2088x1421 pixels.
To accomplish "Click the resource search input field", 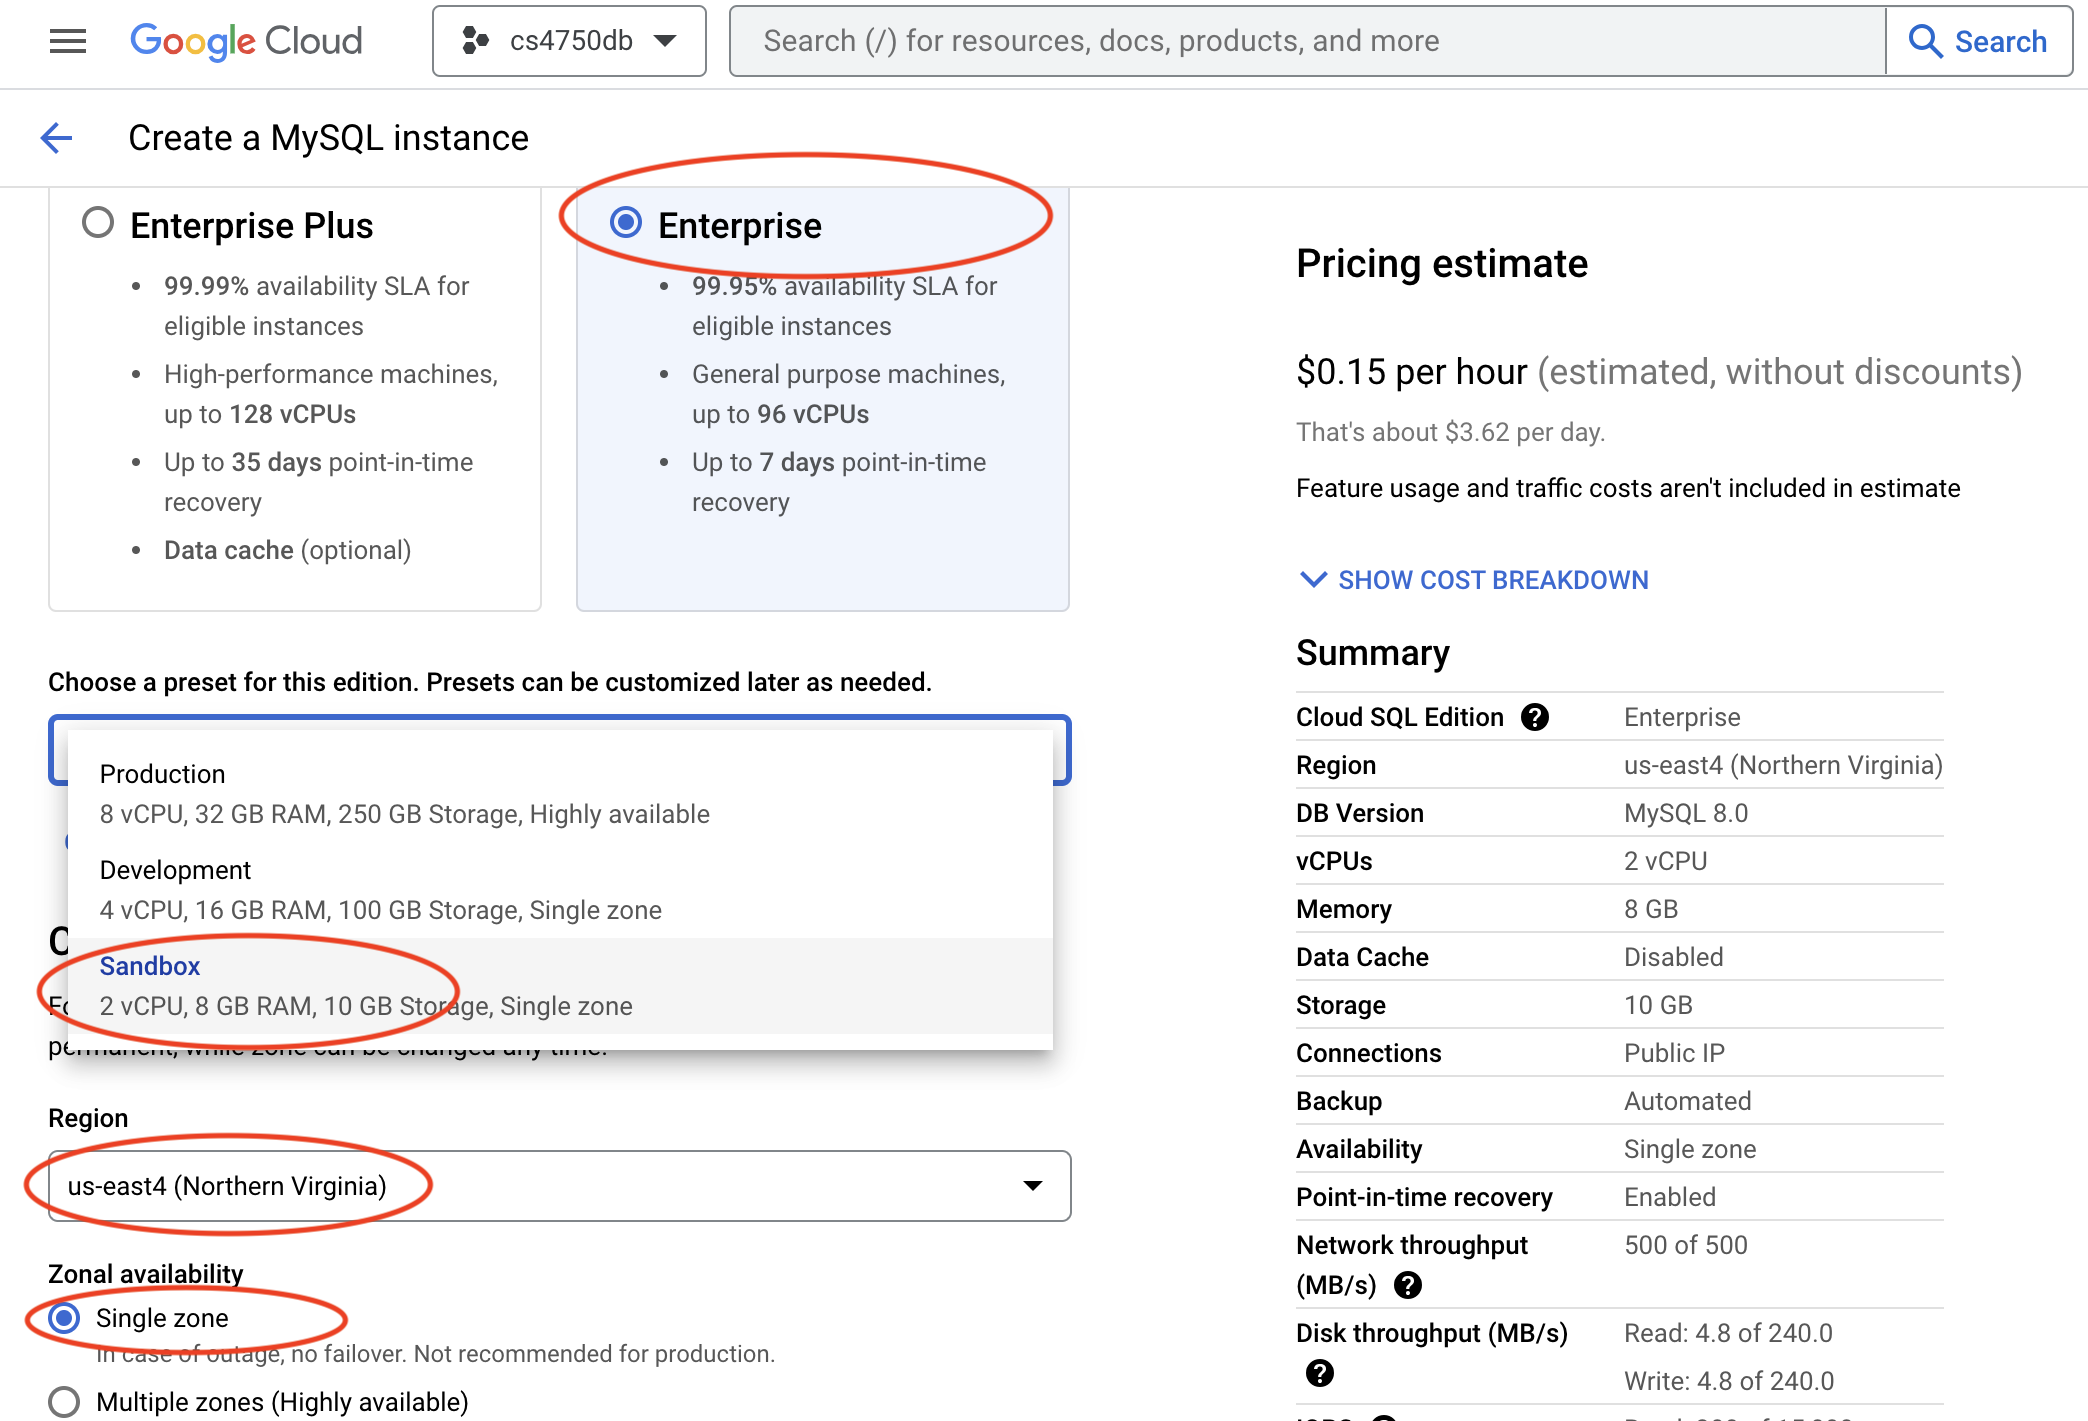I will [1308, 41].
